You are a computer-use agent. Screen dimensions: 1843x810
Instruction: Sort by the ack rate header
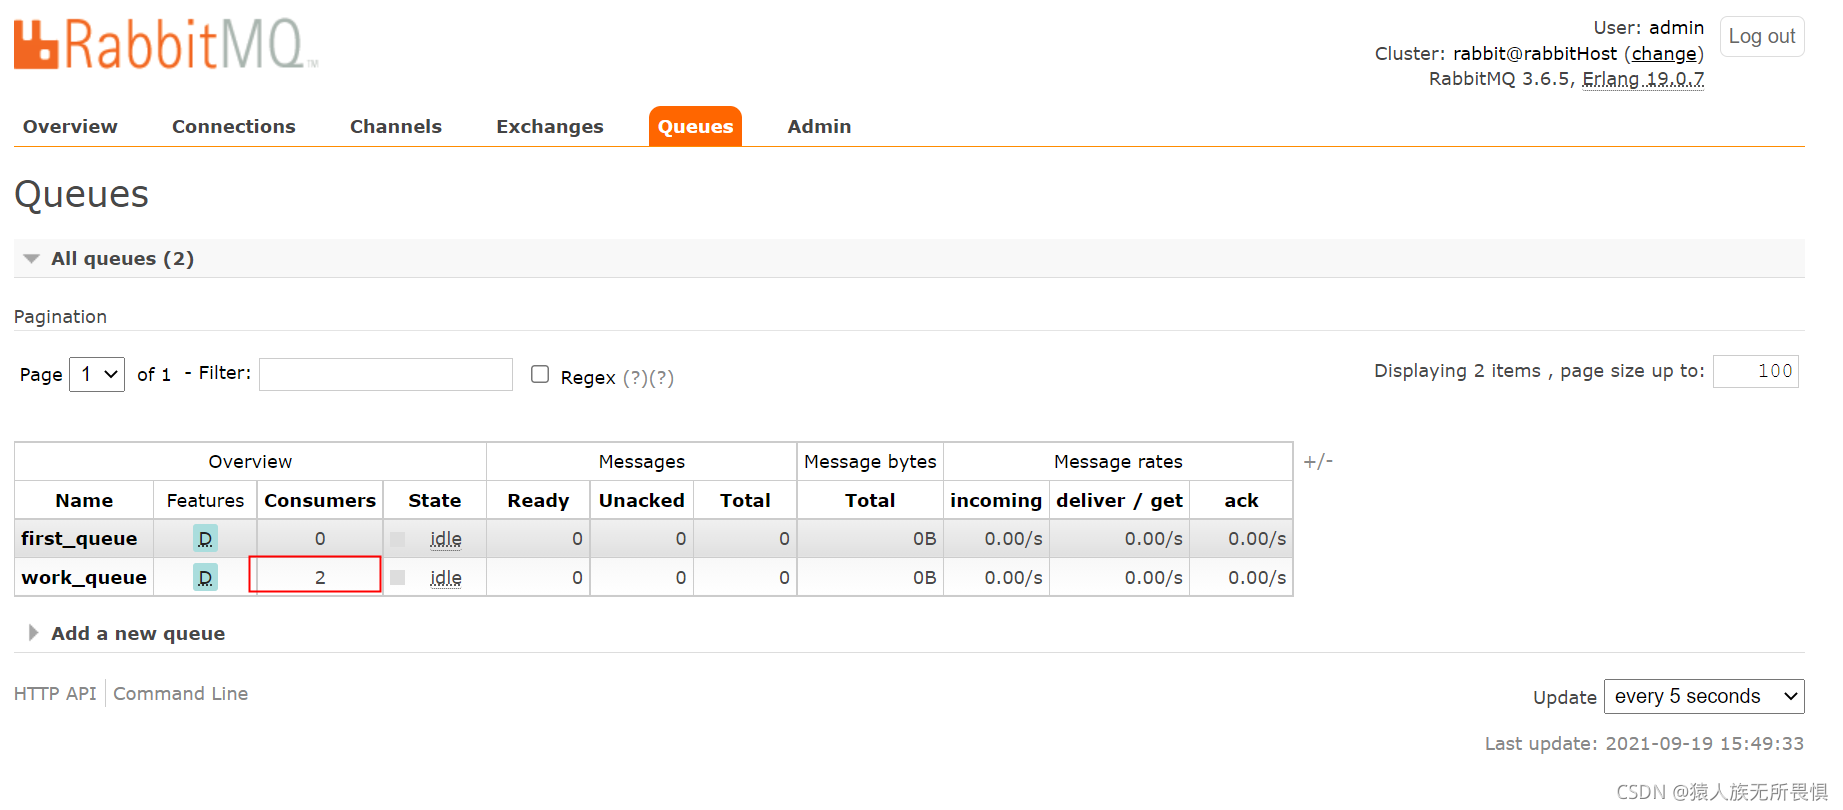[1241, 500]
